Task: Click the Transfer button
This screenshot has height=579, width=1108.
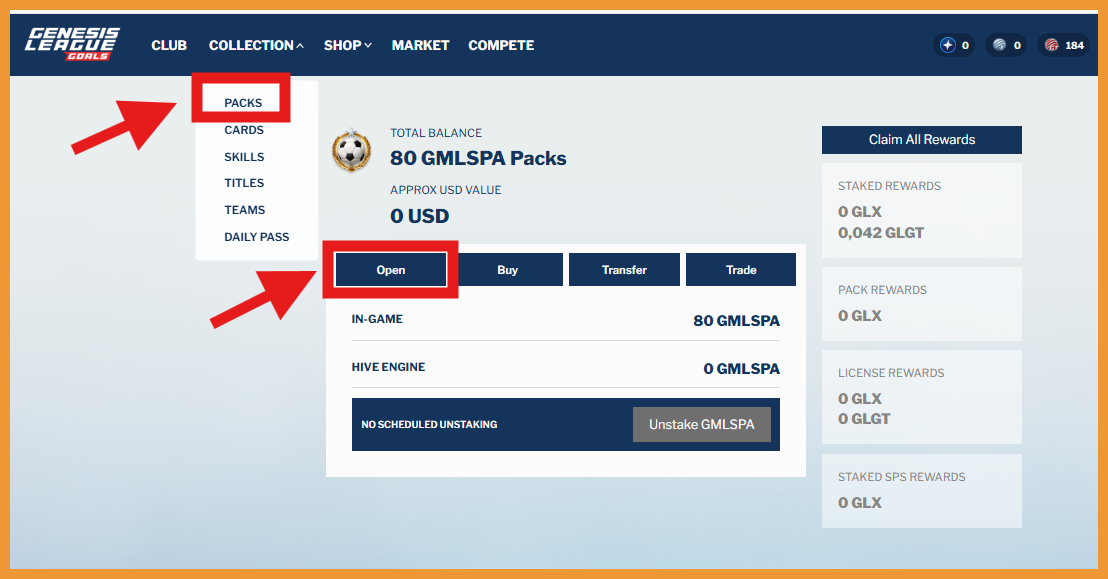Action: tap(625, 270)
